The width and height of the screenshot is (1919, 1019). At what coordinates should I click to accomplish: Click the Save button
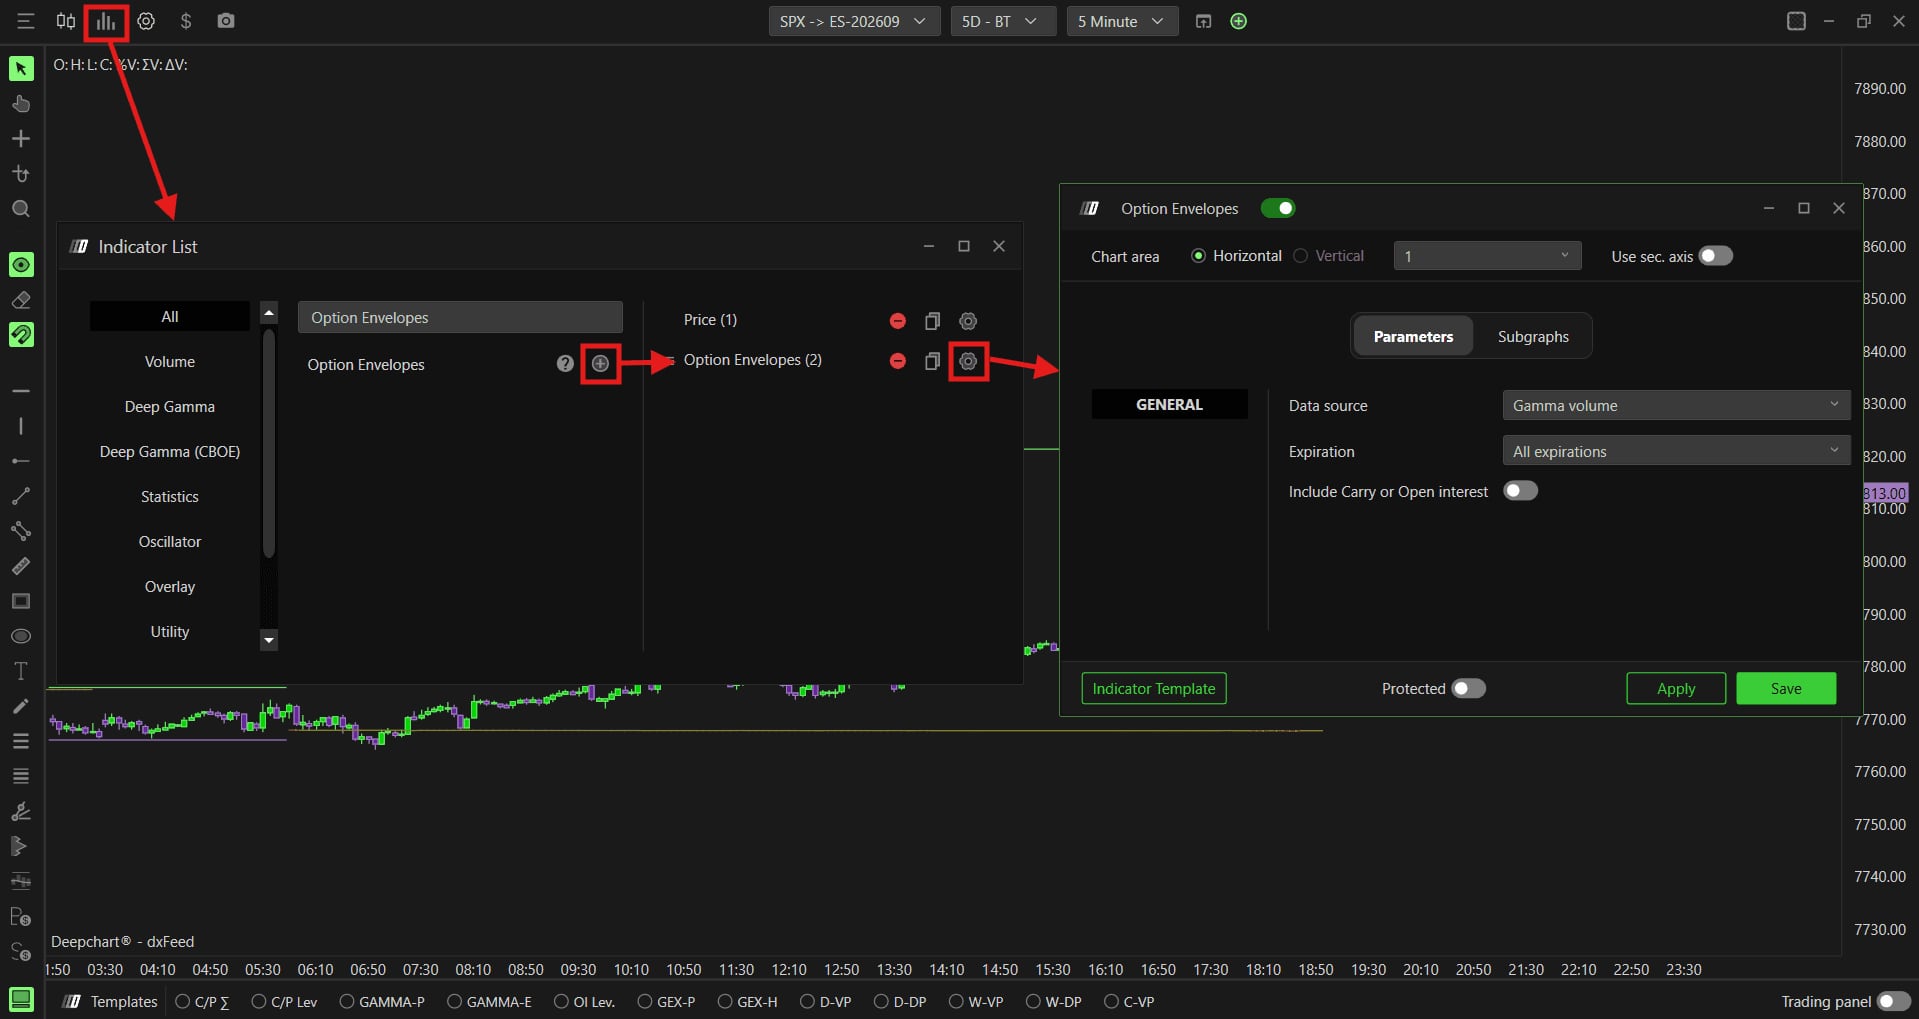click(x=1786, y=688)
